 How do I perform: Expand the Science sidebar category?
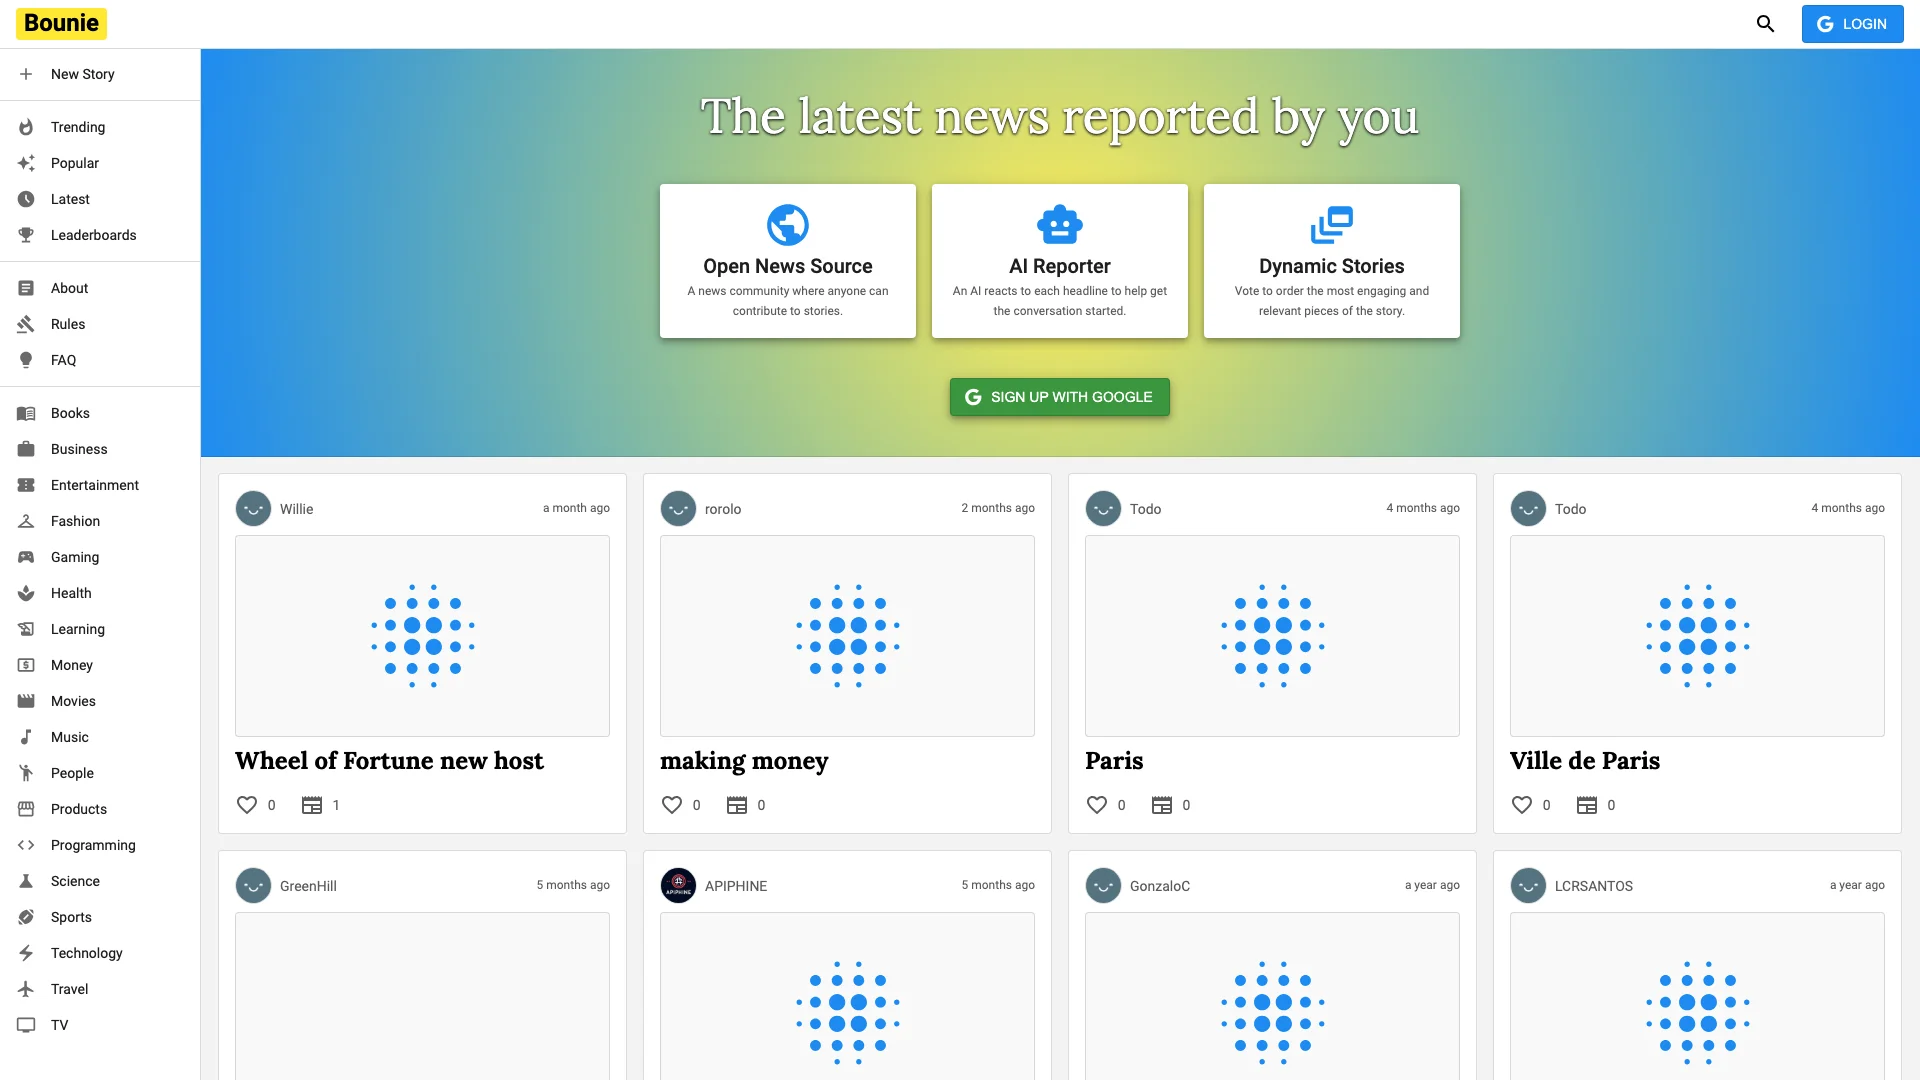click(x=75, y=881)
